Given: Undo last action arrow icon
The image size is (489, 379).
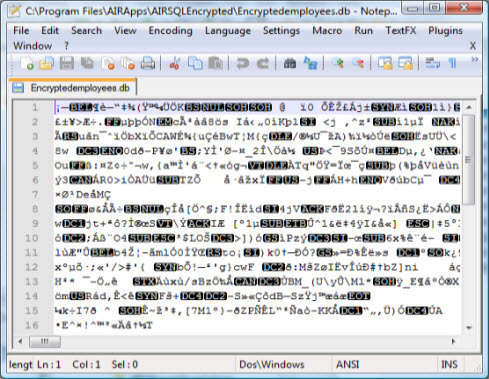Looking at the screenshot, I should click(x=242, y=63).
